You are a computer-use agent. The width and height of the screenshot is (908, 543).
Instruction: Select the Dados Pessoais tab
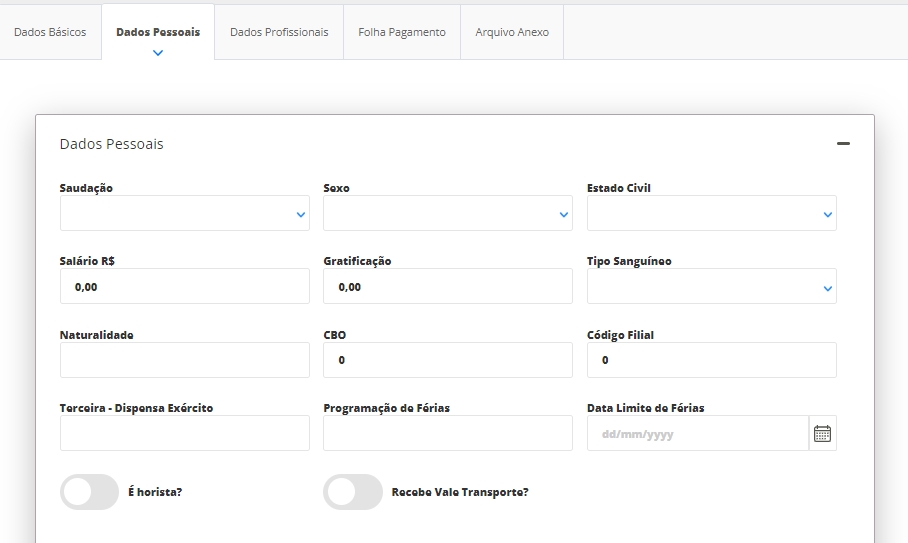(x=158, y=32)
